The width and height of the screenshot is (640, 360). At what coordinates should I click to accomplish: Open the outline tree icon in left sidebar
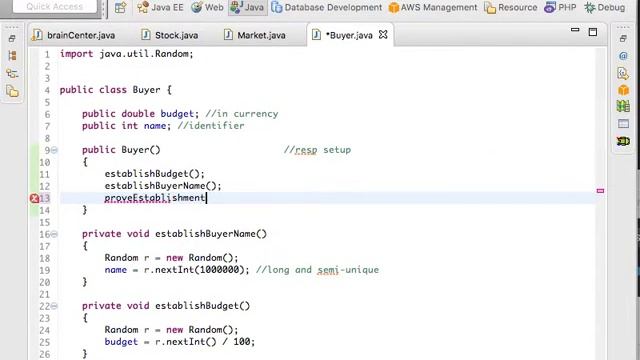tap(12, 73)
